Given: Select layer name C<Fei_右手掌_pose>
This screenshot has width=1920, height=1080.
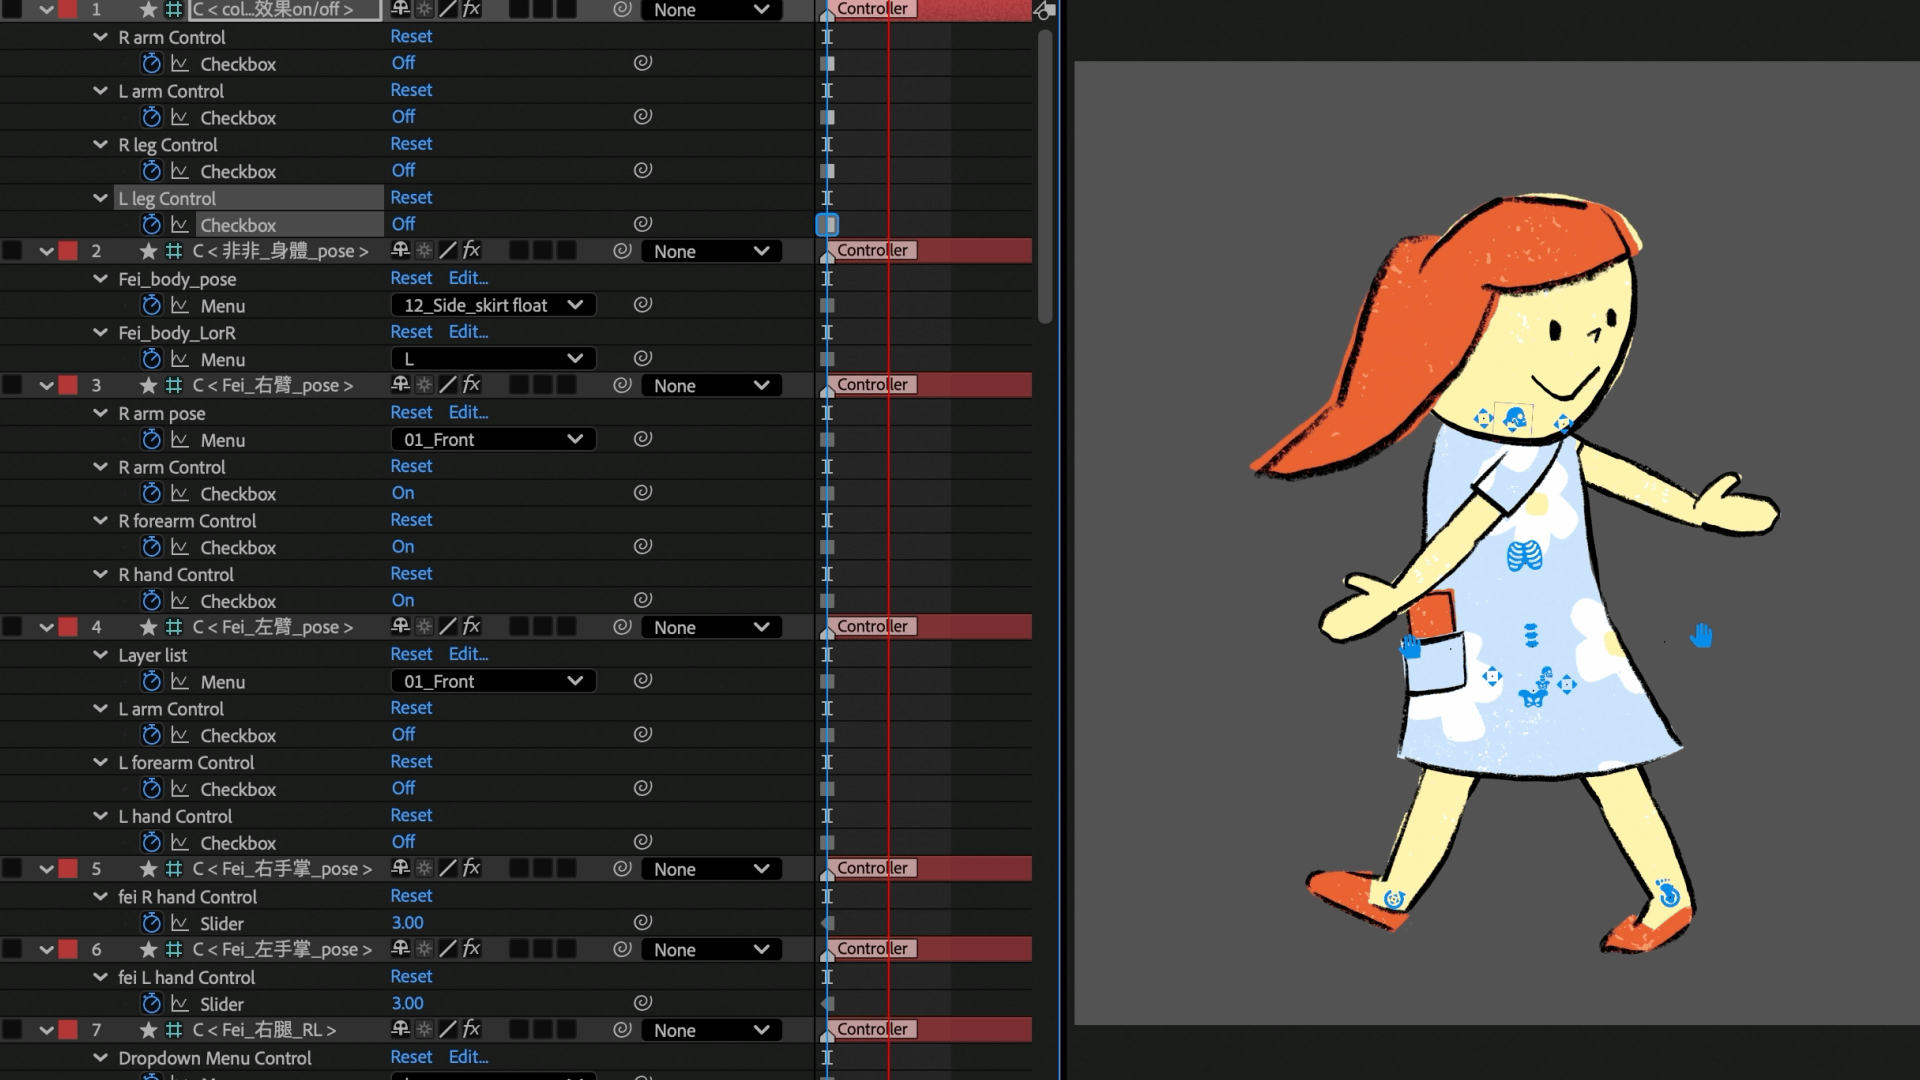Looking at the screenshot, I should tap(281, 869).
